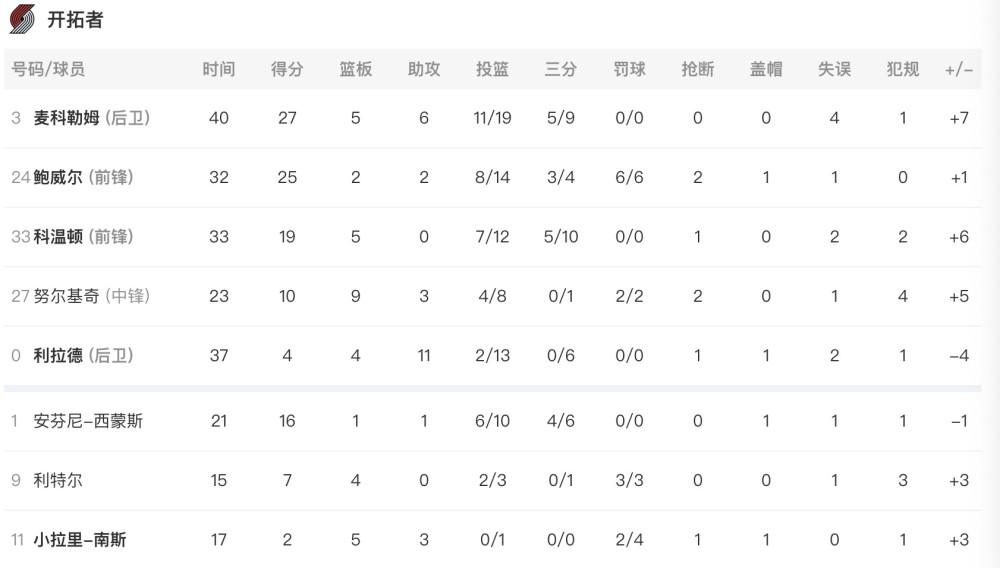Select the 盖帽 column header
1000x568 pixels.
(x=766, y=69)
